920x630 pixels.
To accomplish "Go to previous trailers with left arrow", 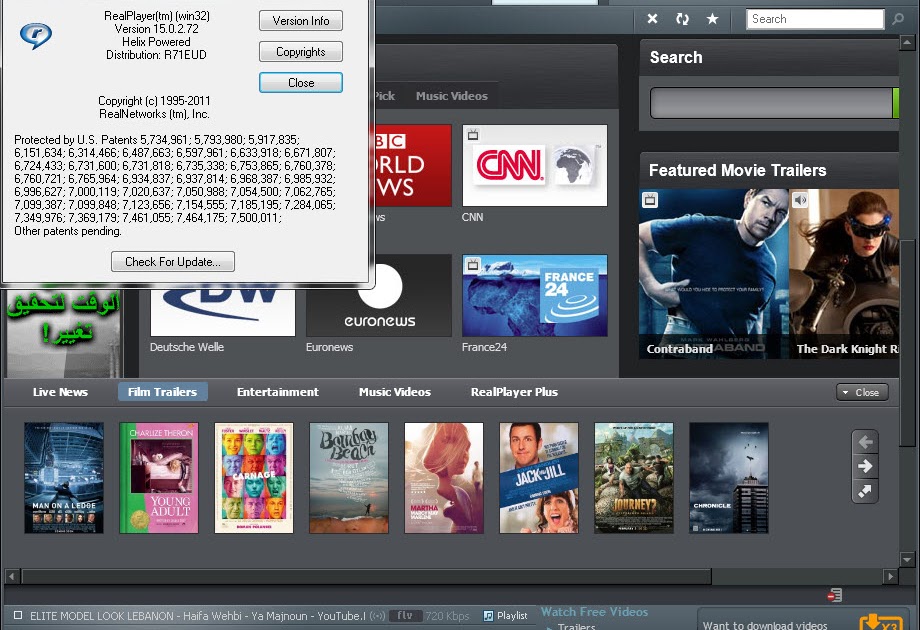I will (x=865, y=442).
